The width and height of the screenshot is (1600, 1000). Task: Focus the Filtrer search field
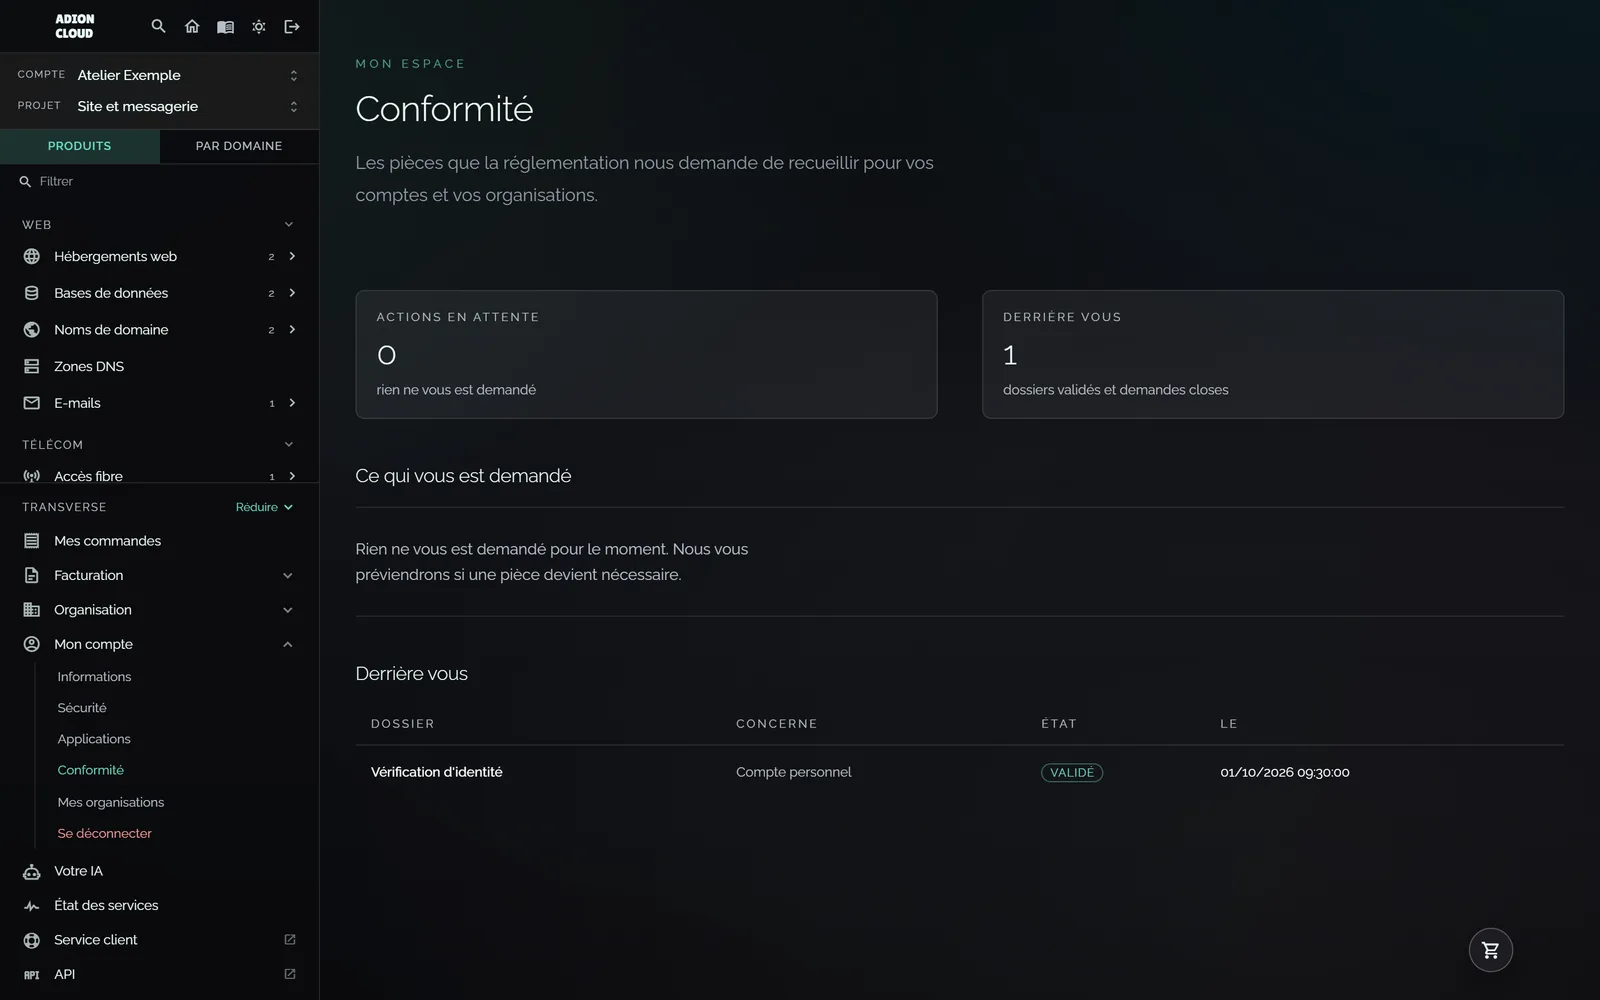coord(160,181)
